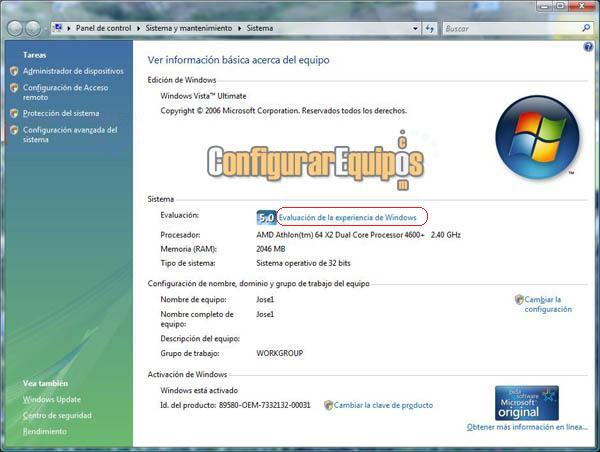Select Sistema y mantenimiento in the breadcrumb
600x452 pixels.
189,28
